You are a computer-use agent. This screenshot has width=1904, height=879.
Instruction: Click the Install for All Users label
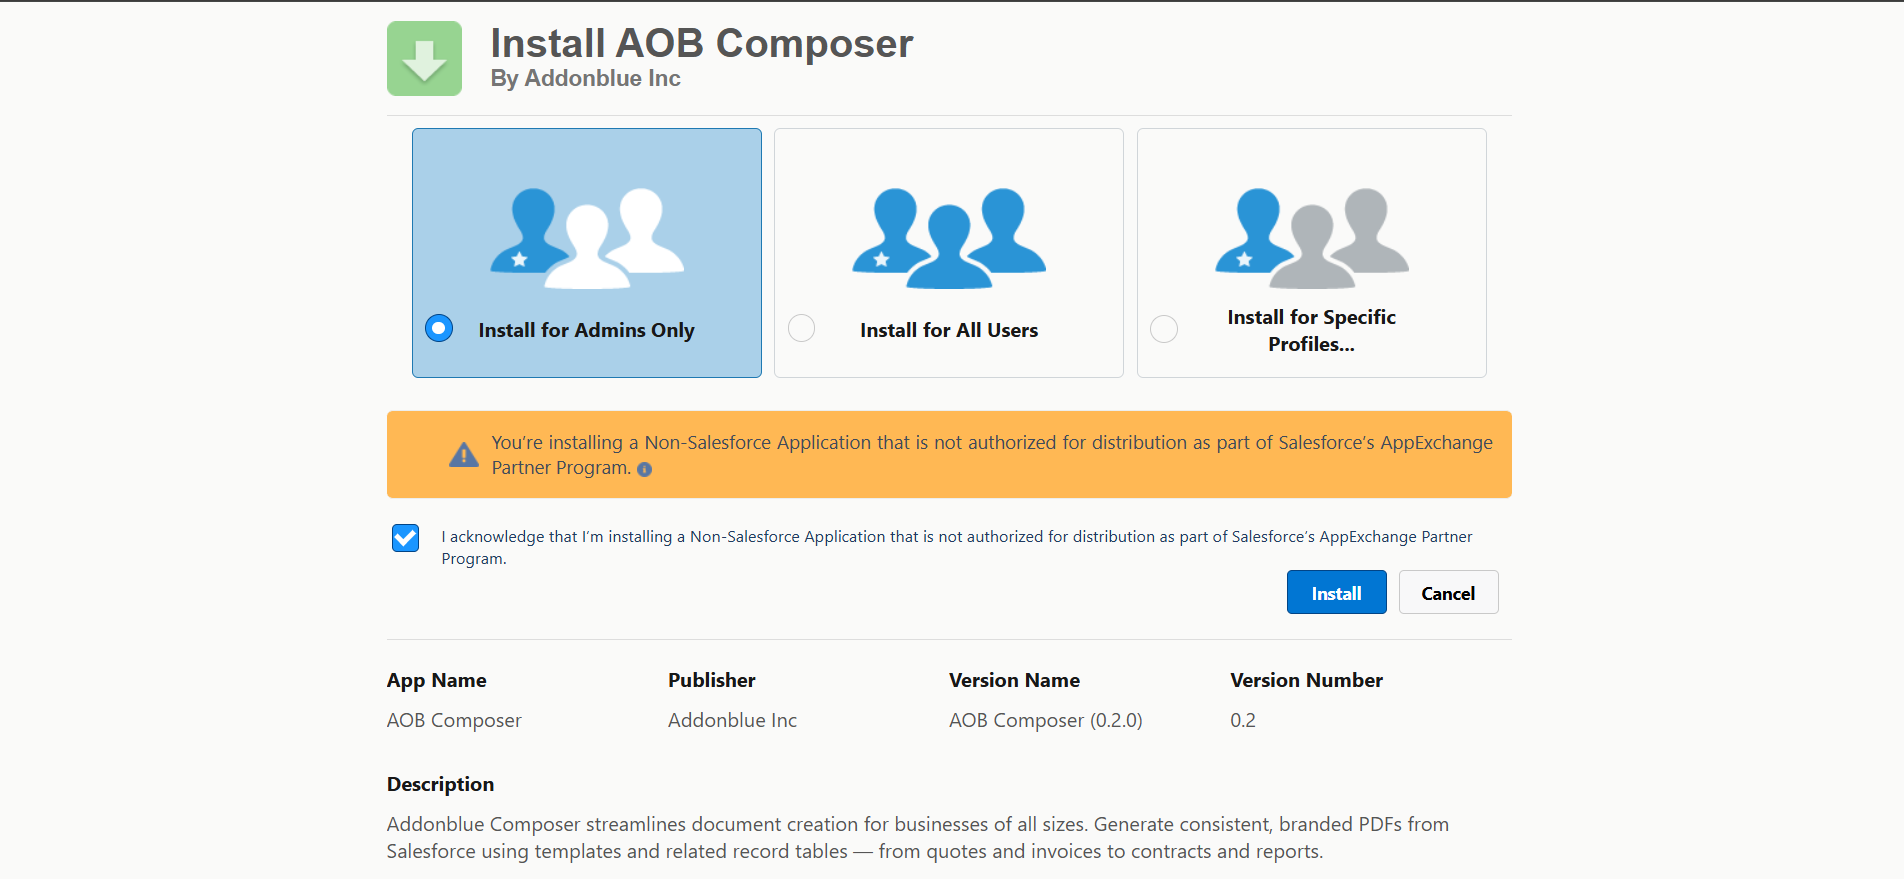tap(949, 330)
